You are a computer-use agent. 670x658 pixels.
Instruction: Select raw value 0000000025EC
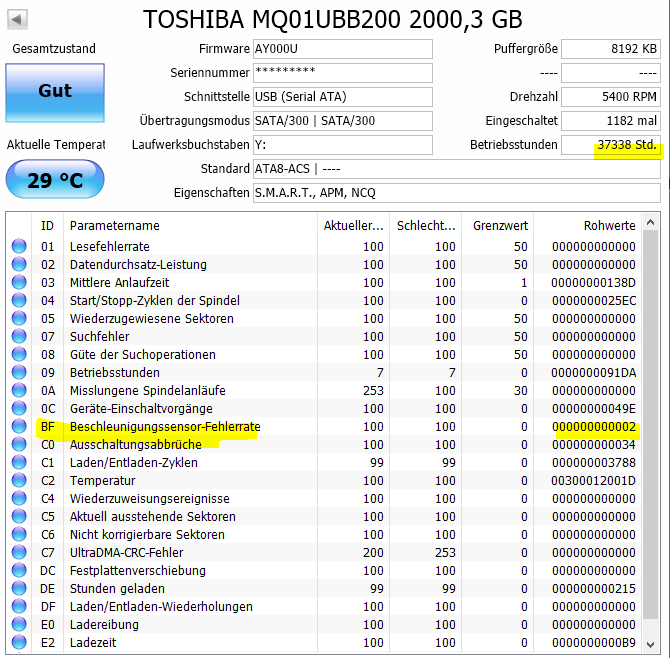594,300
